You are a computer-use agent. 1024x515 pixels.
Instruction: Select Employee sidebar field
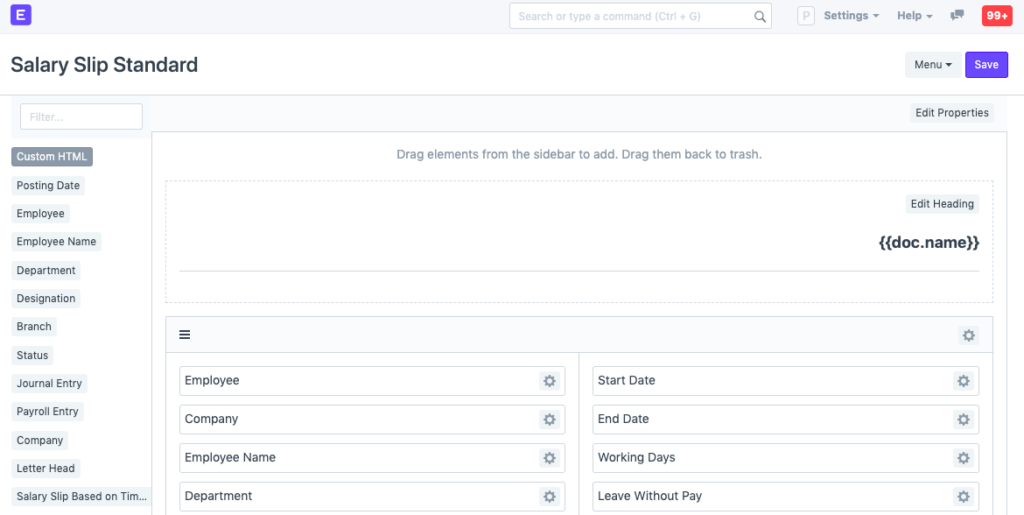(x=40, y=213)
